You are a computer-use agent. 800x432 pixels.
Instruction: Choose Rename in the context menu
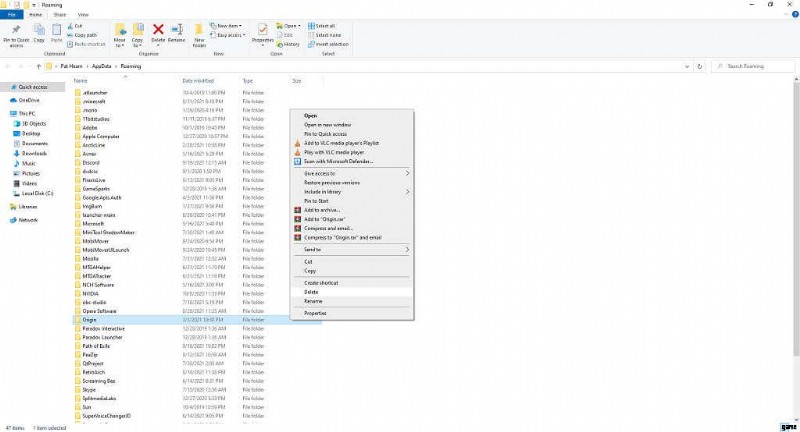352,301
